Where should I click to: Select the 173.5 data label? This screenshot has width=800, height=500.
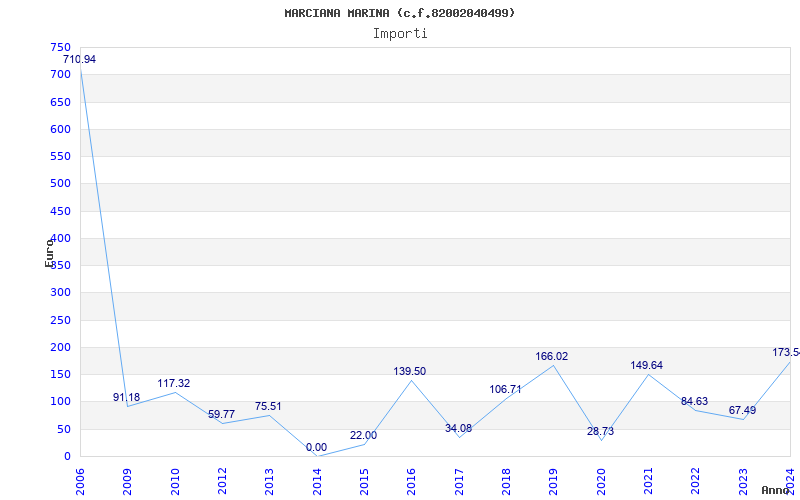[786, 352]
